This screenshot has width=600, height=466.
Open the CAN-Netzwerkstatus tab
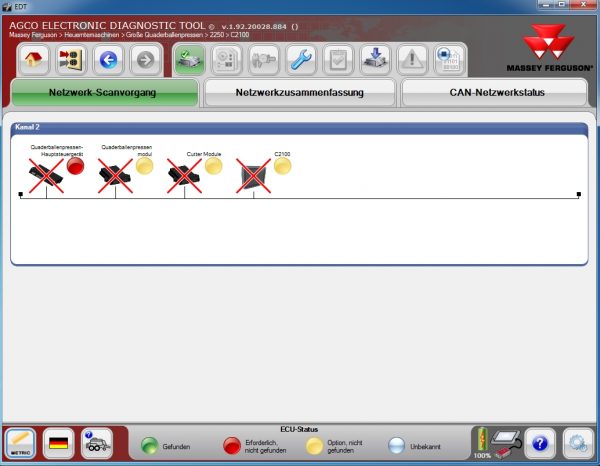[x=496, y=93]
